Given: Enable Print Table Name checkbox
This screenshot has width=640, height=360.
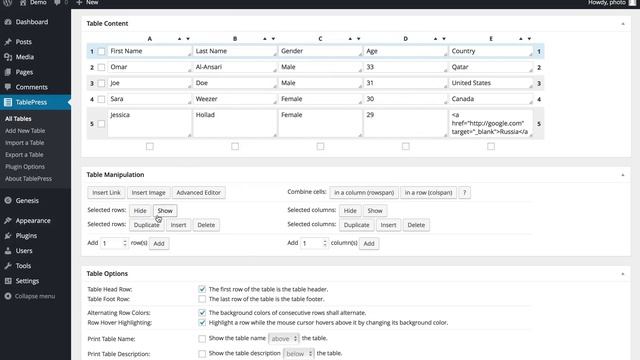Looking at the screenshot, I should [202, 338].
